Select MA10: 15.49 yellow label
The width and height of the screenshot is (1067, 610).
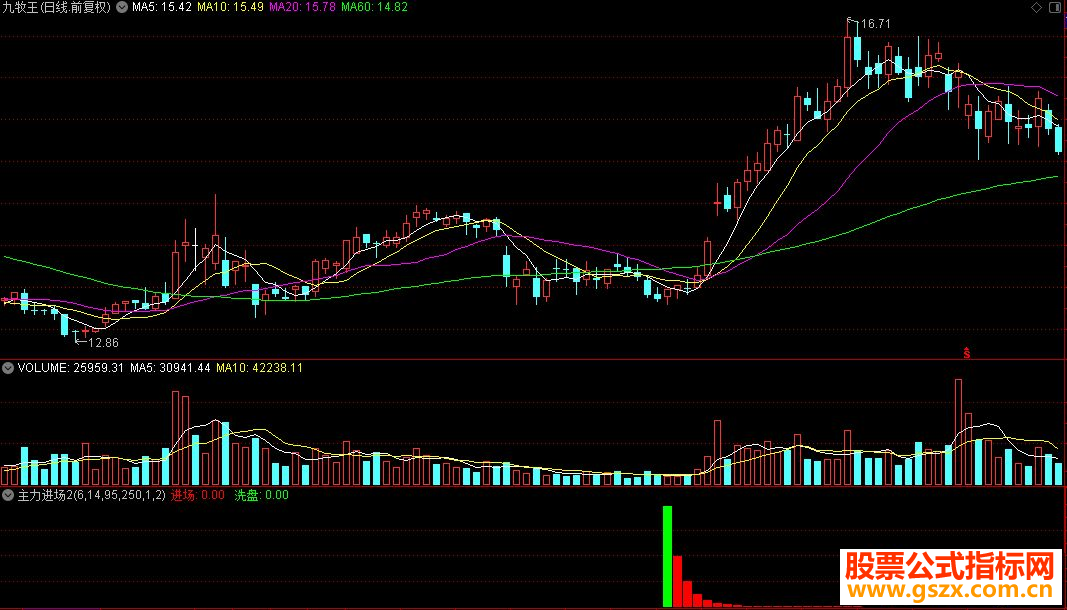click(x=231, y=7)
